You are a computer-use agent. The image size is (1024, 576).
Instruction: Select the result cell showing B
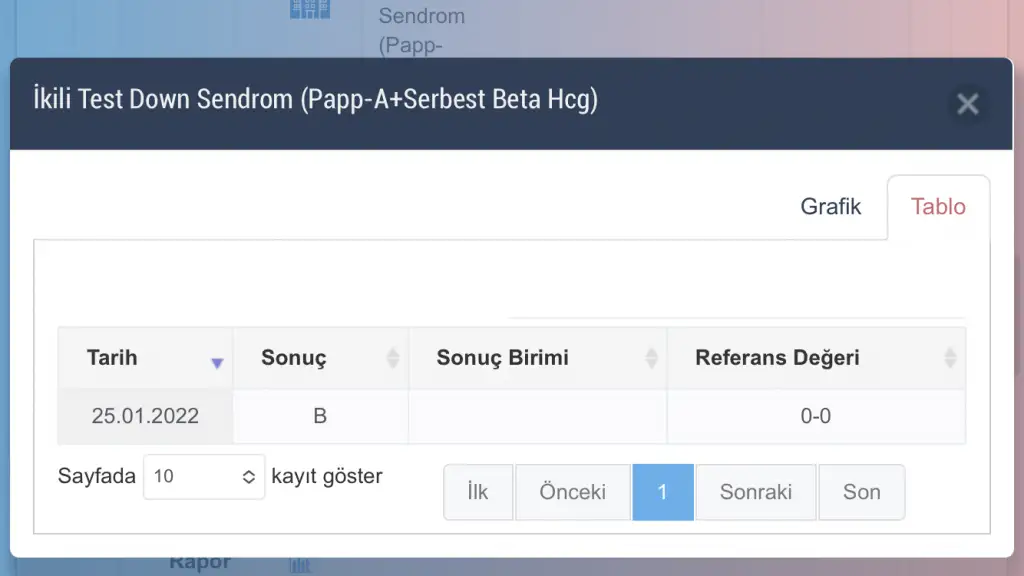pos(320,417)
